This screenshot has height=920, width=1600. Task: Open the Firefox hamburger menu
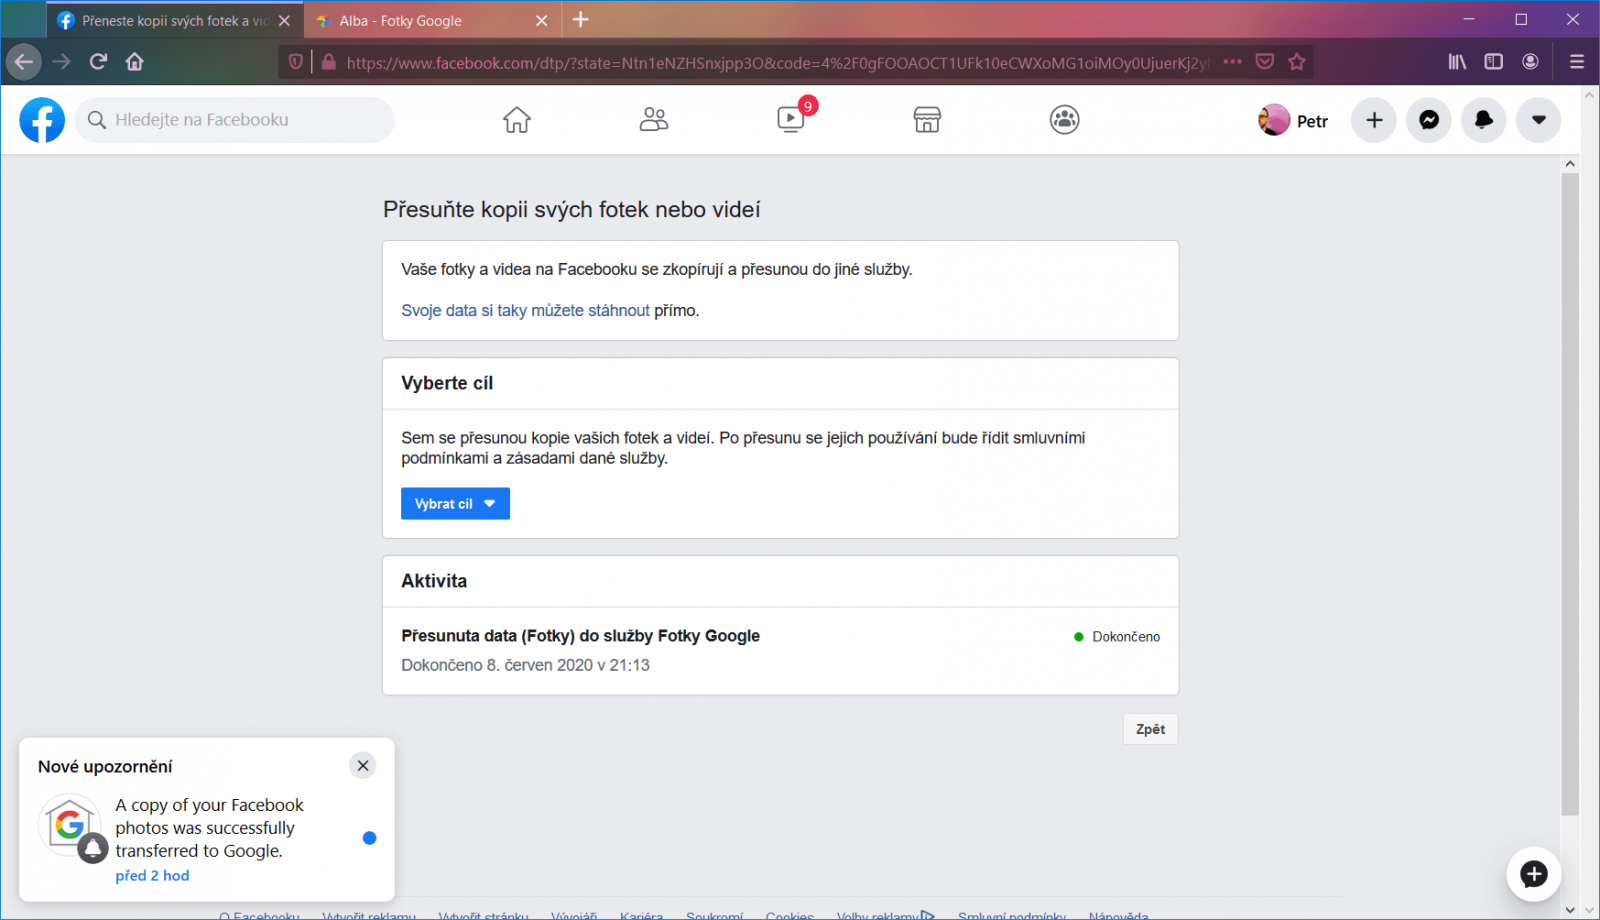click(1577, 62)
